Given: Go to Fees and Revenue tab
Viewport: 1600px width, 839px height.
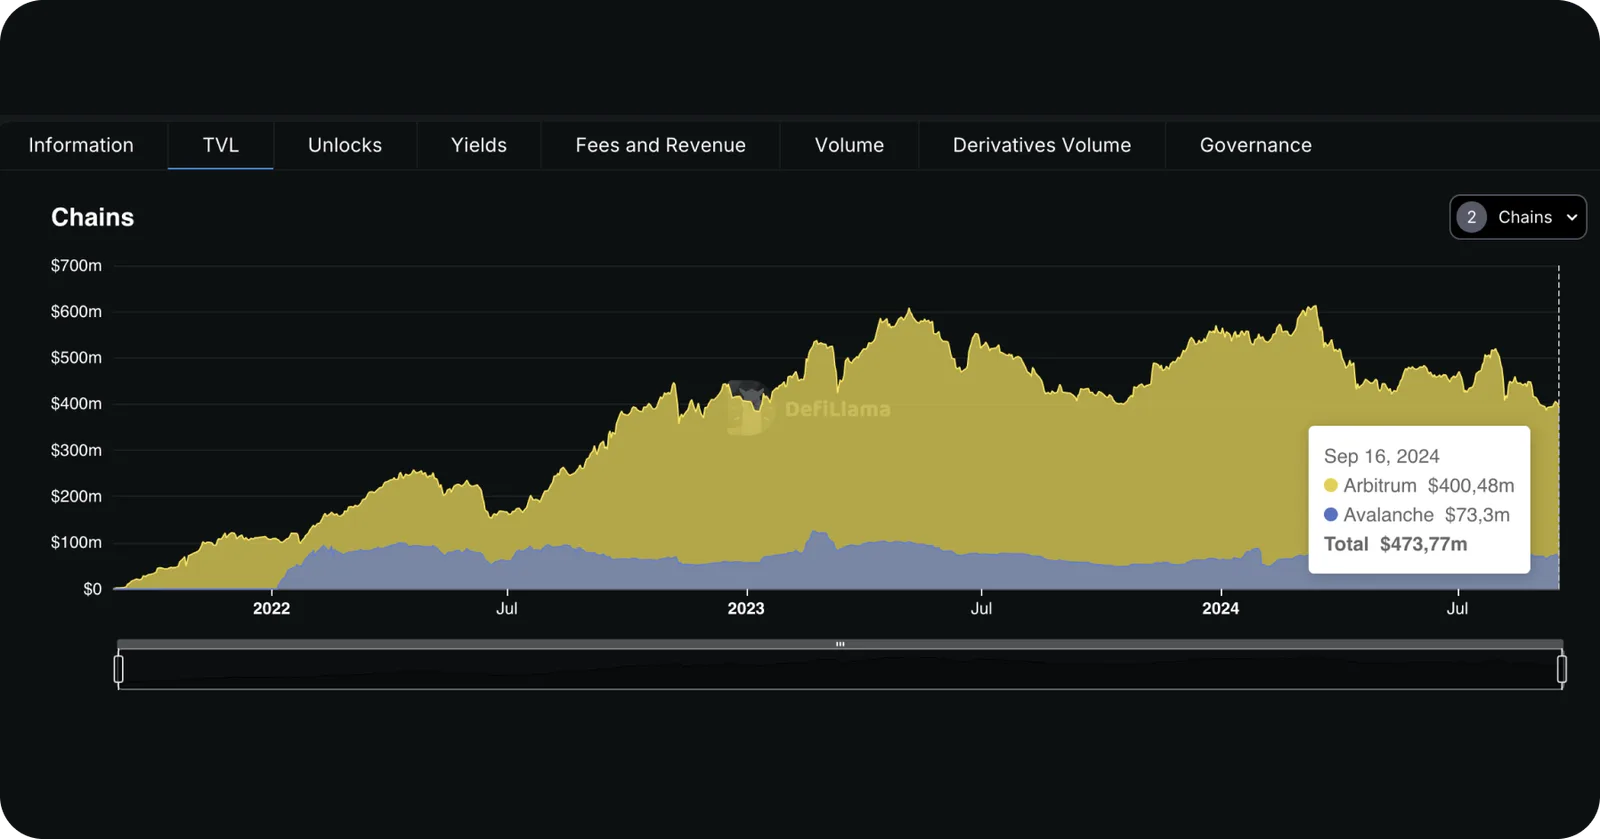Looking at the screenshot, I should click(661, 145).
